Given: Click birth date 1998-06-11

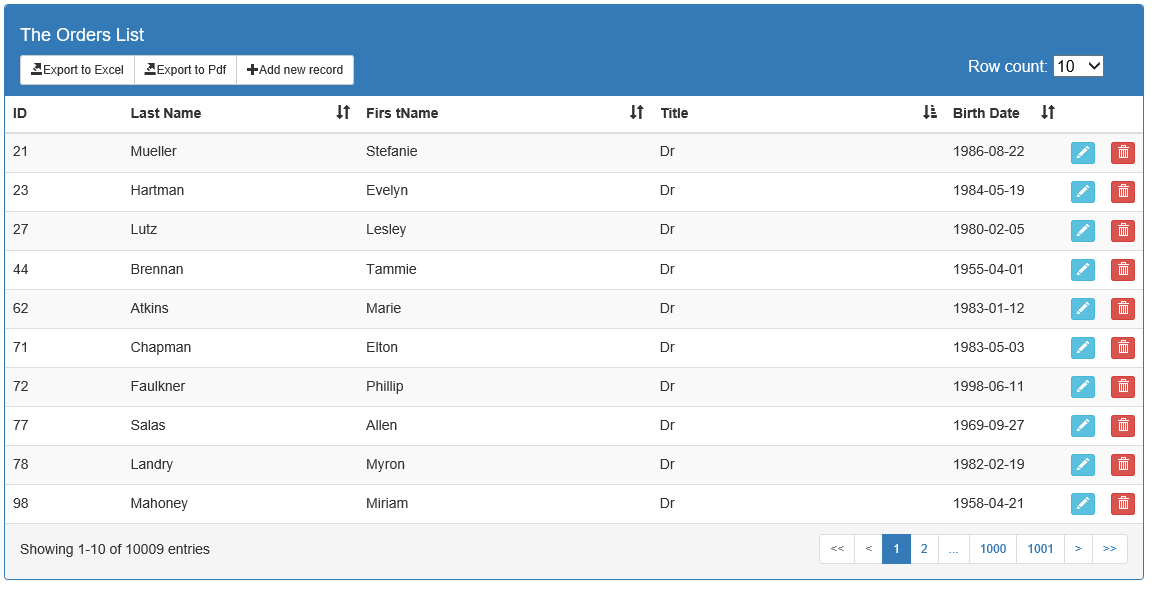Looking at the screenshot, I should click(x=988, y=386).
